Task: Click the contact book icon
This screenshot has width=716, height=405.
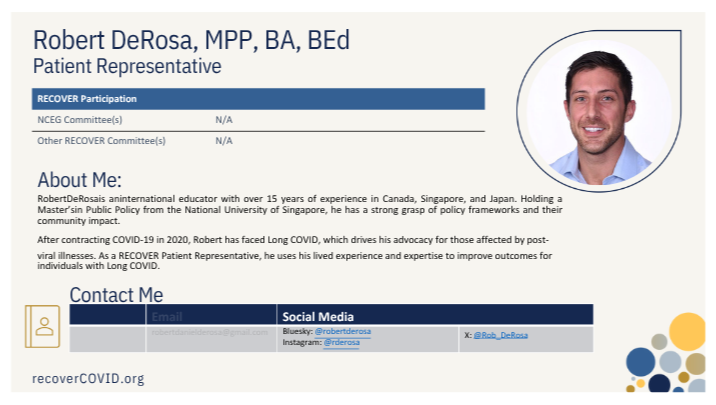Action: (x=43, y=326)
